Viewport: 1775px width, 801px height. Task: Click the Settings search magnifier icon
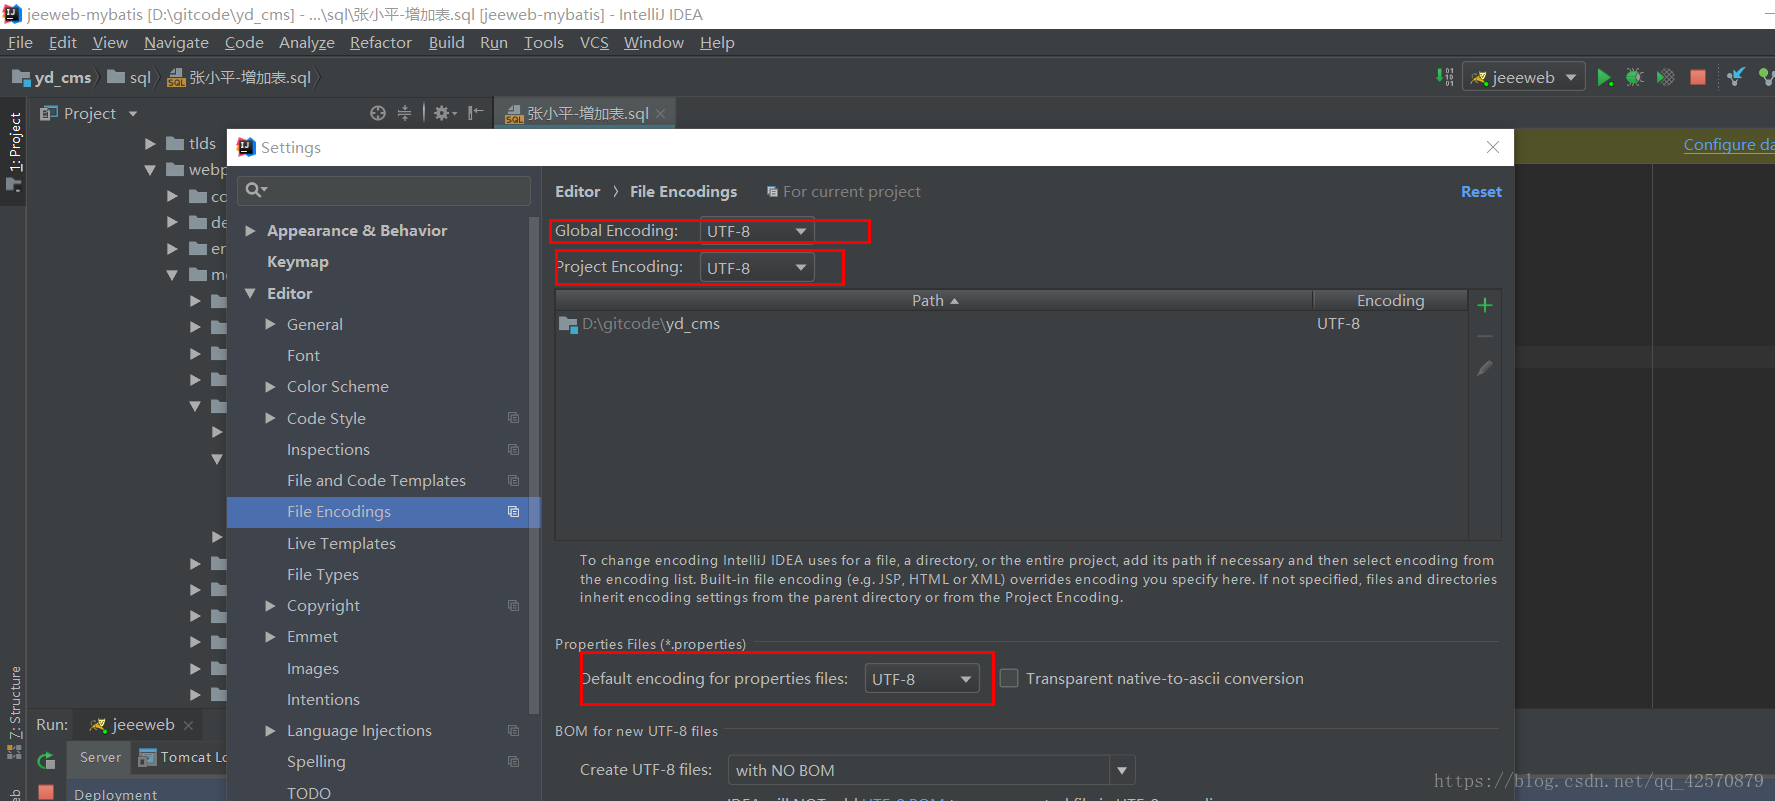256,190
